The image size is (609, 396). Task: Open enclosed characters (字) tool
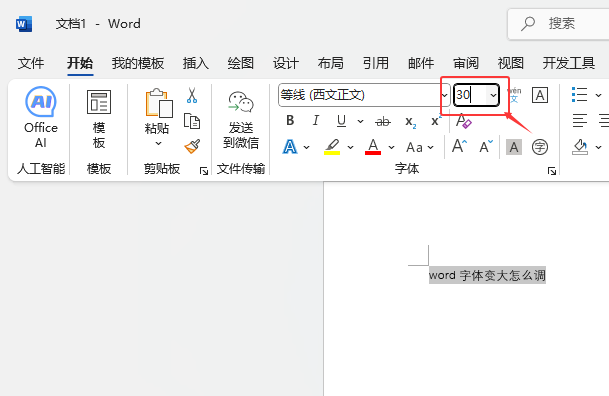[x=540, y=147]
